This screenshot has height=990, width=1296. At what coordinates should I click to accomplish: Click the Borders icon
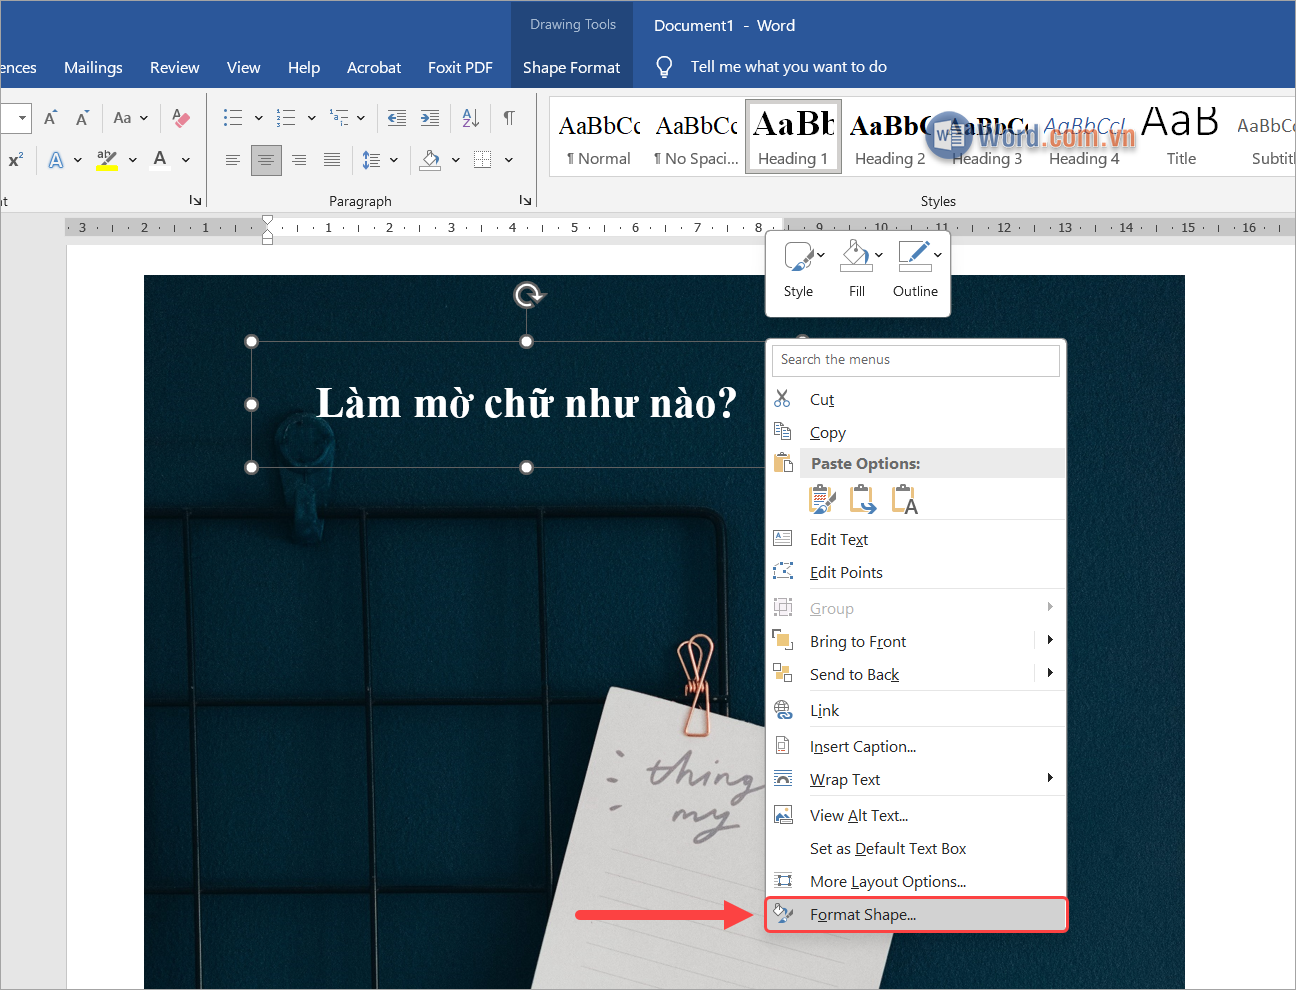(x=482, y=160)
